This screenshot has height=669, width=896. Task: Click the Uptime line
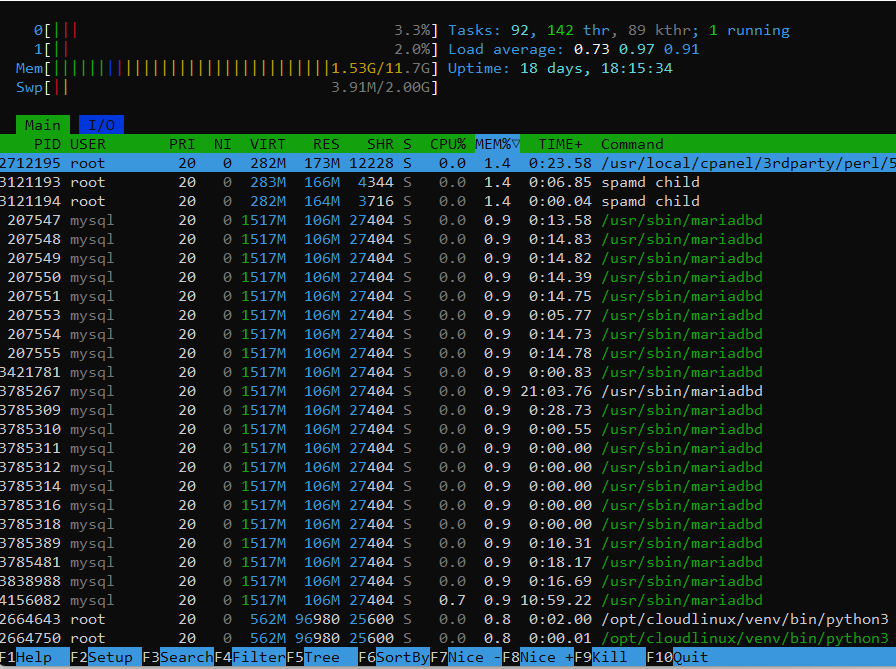(560, 68)
